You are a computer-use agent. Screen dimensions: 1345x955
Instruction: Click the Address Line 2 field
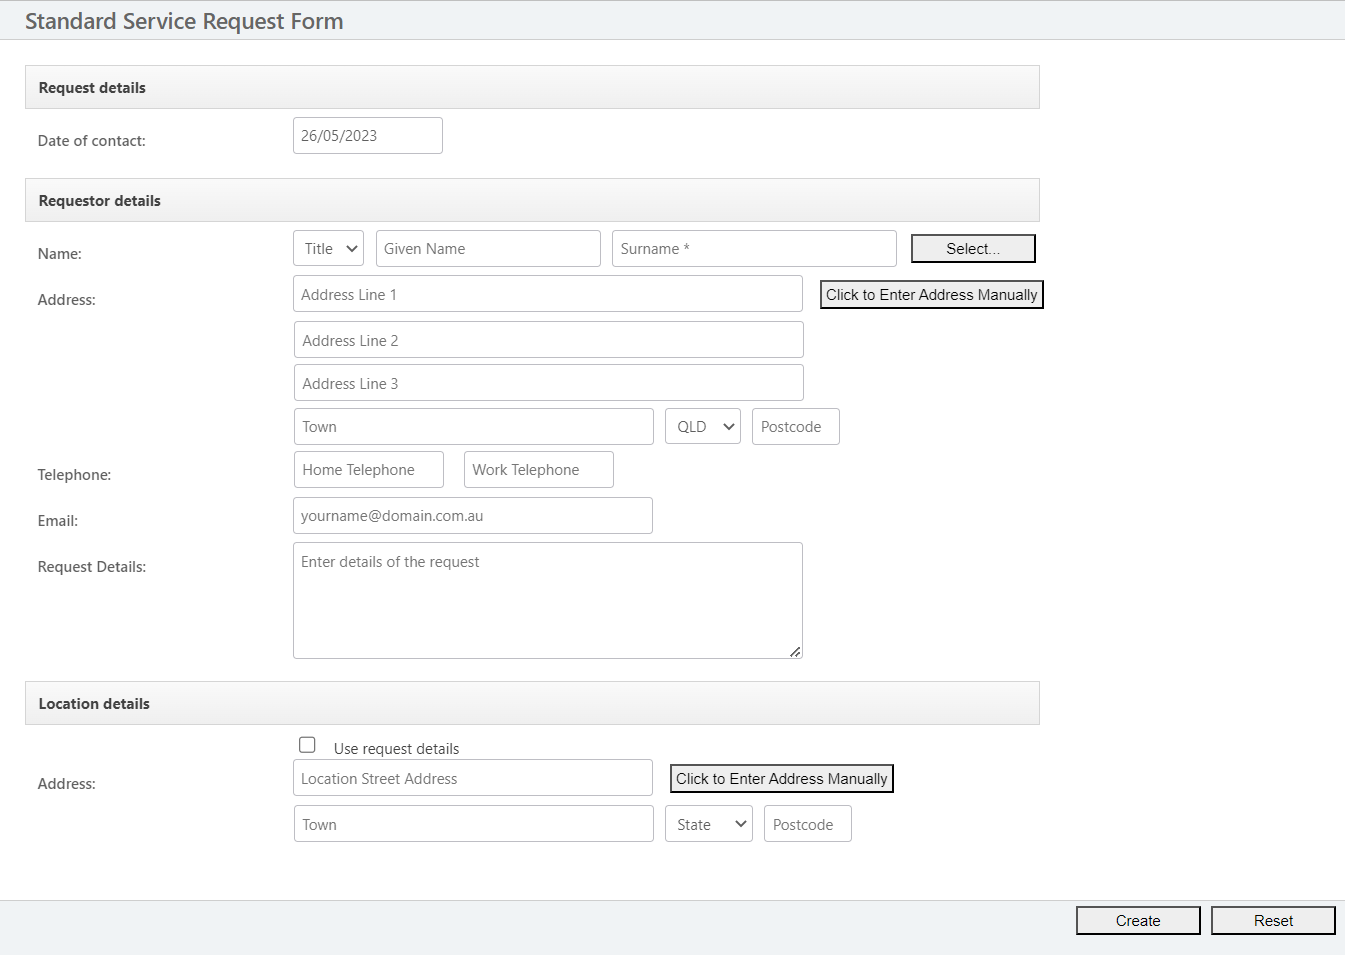tap(547, 339)
